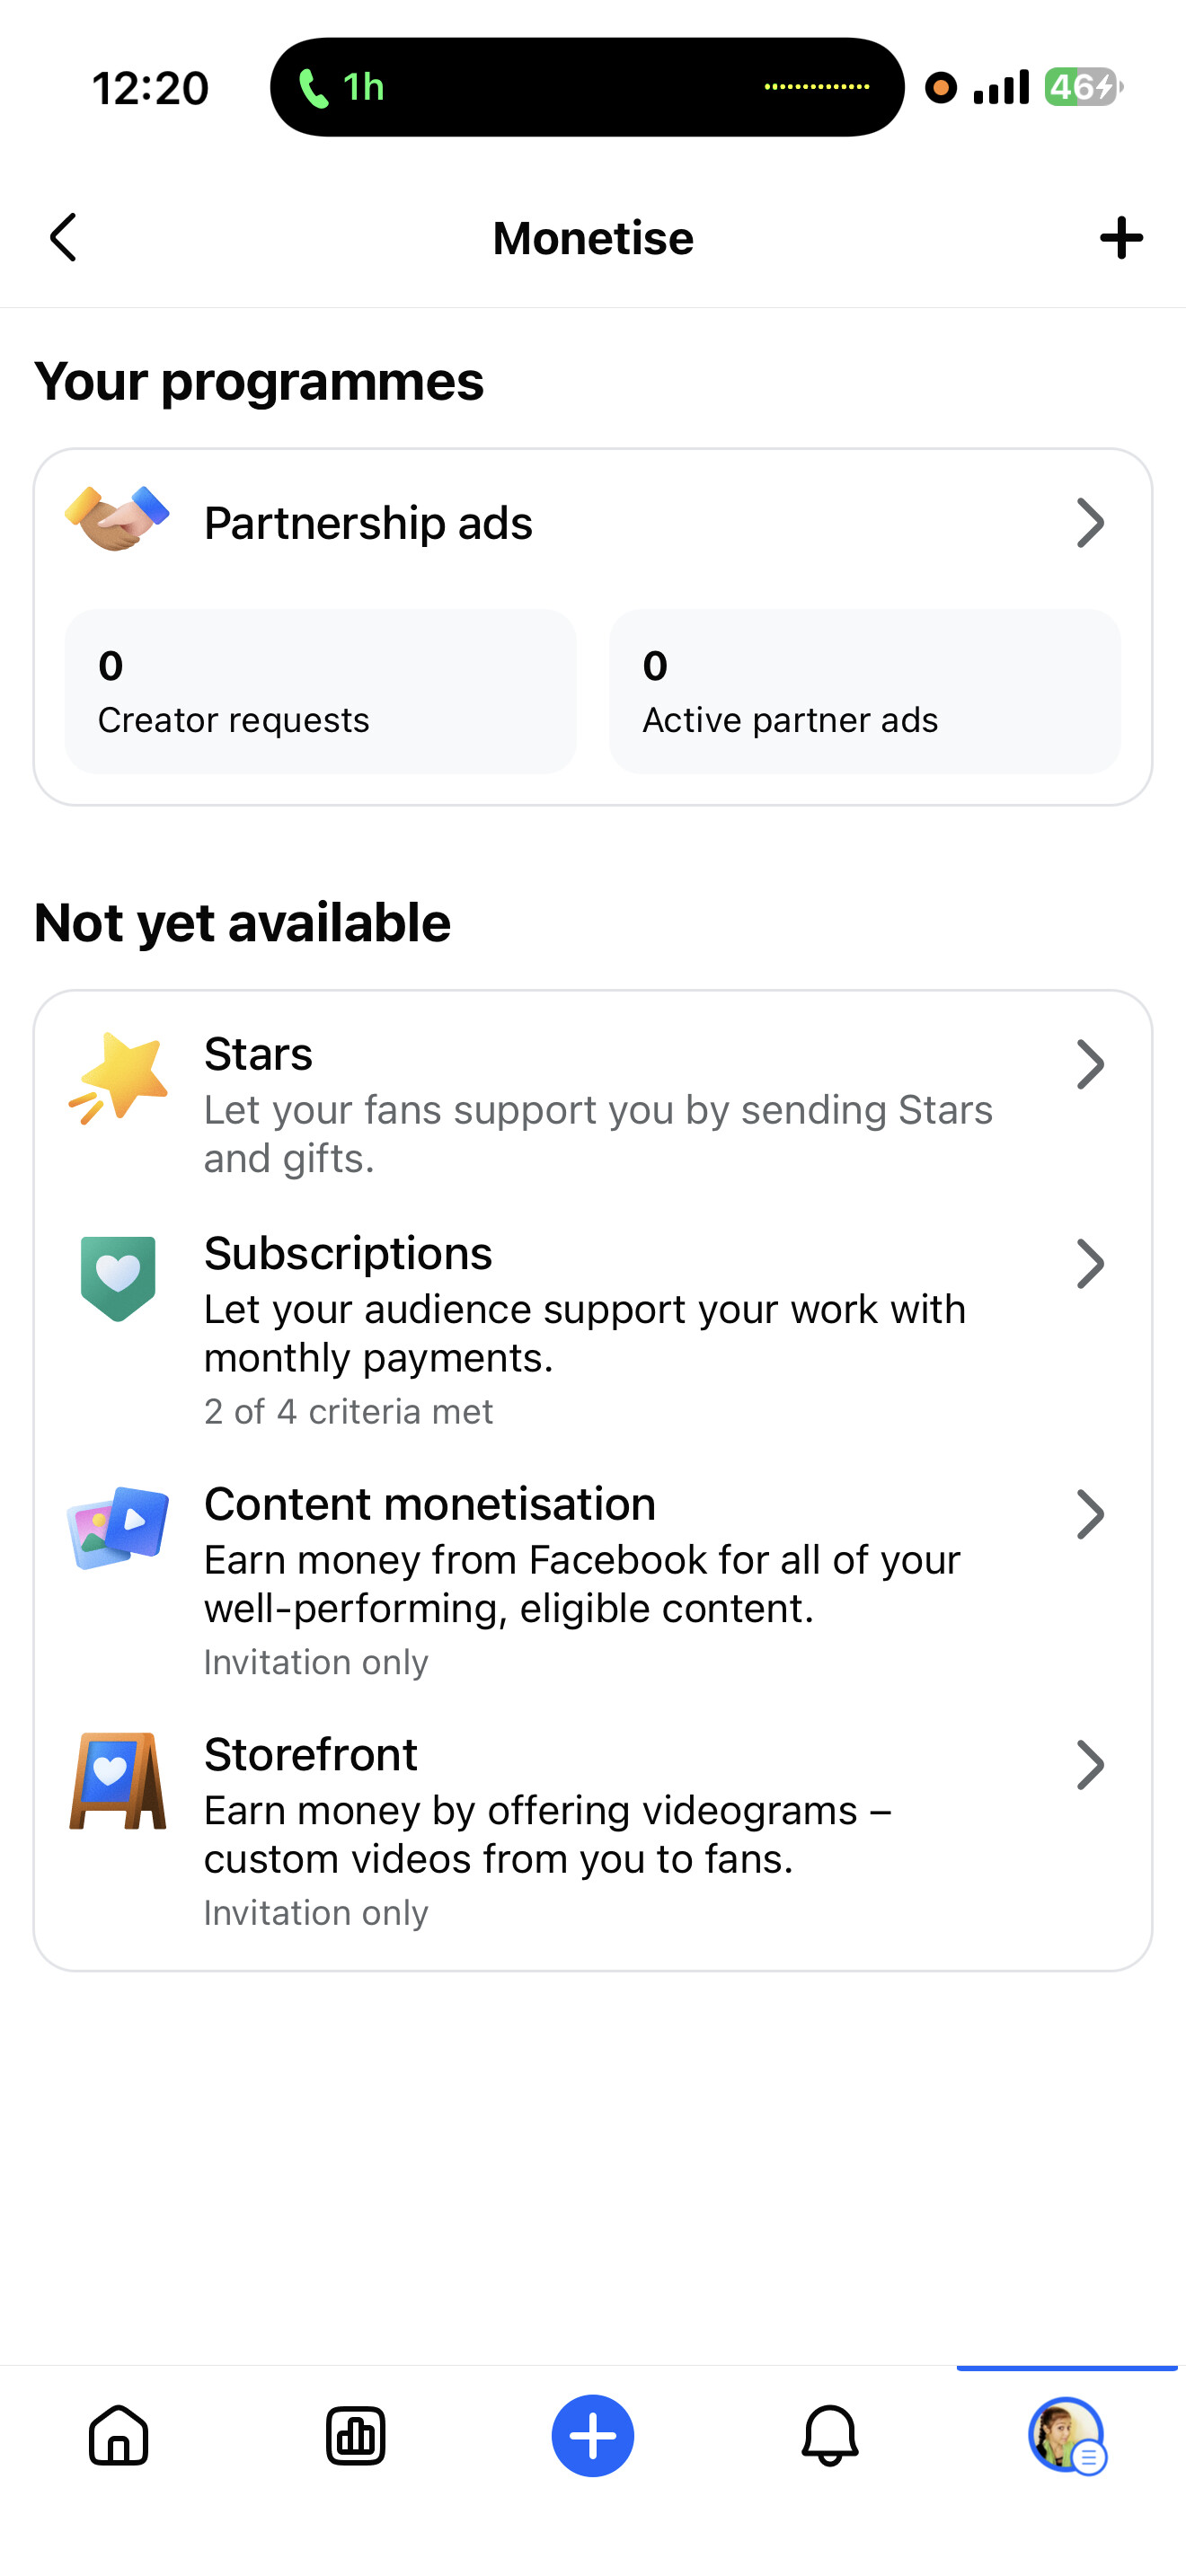This screenshot has height=2576, width=1186.
Task: Open Insights bar chart tab
Action: coord(356,2435)
